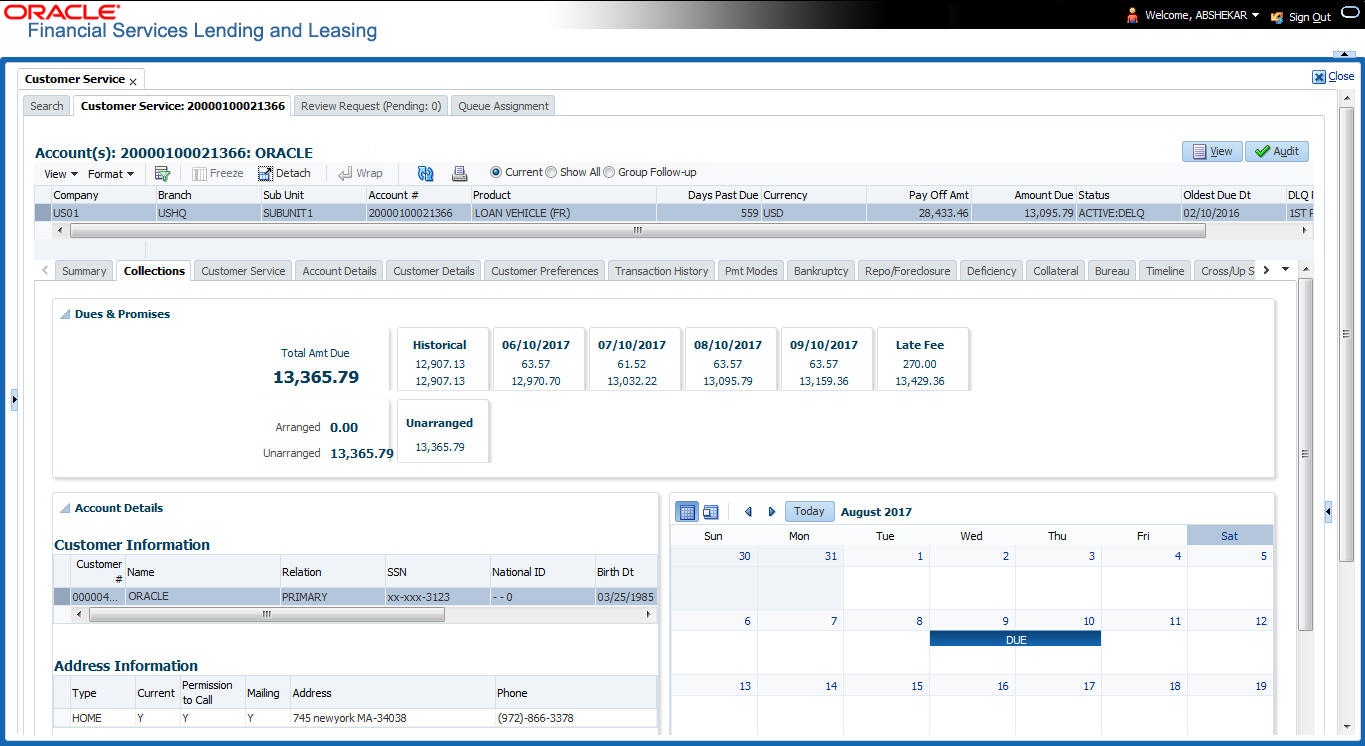Image resolution: width=1365 pixels, height=746 pixels.
Task: Click the DUE event on calendar
Action: click(x=1015, y=639)
